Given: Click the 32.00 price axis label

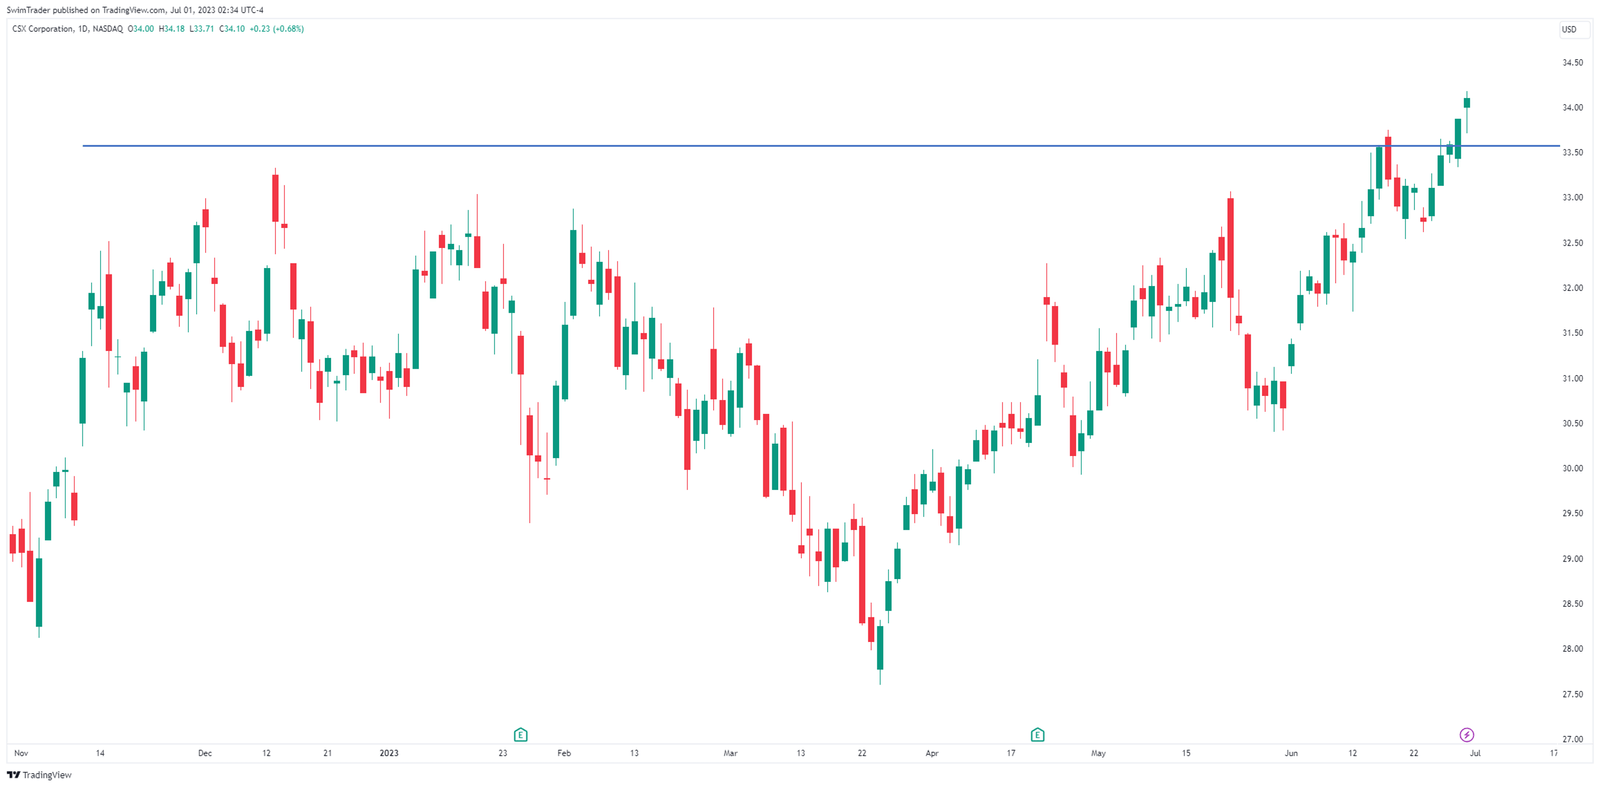Looking at the screenshot, I should click(x=1572, y=288).
